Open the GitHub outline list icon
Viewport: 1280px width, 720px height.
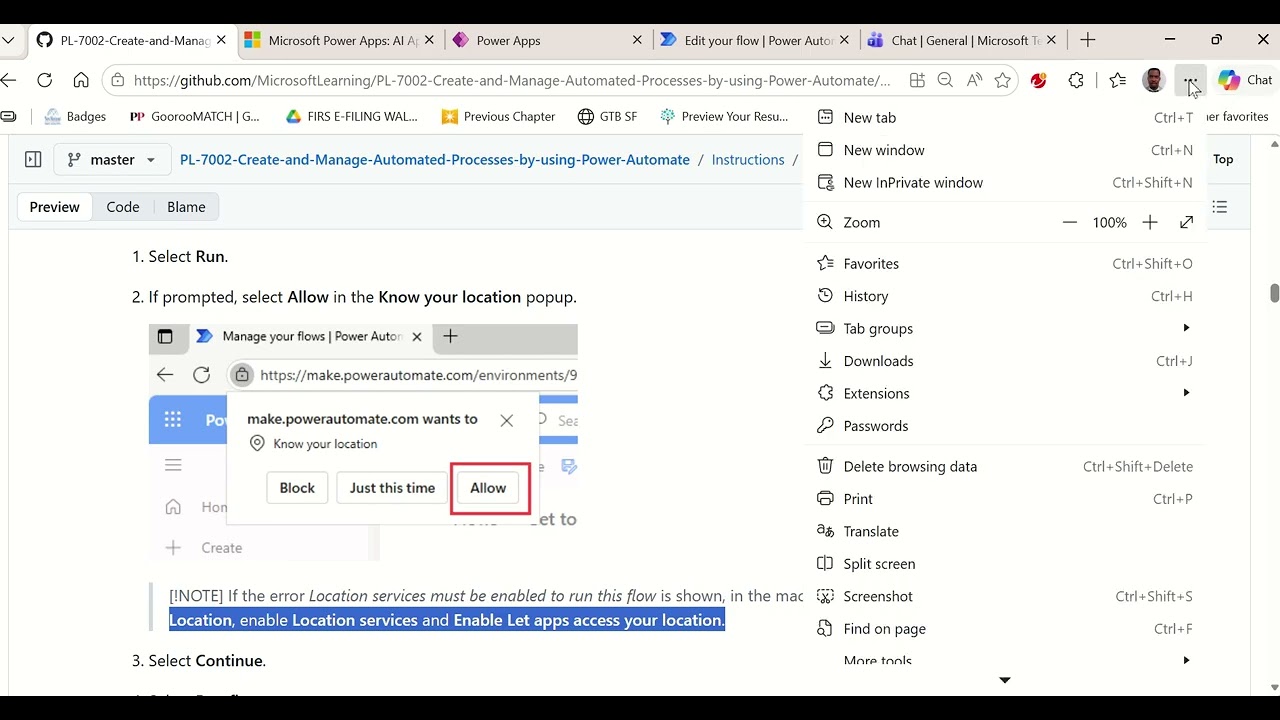coord(1220,207)
